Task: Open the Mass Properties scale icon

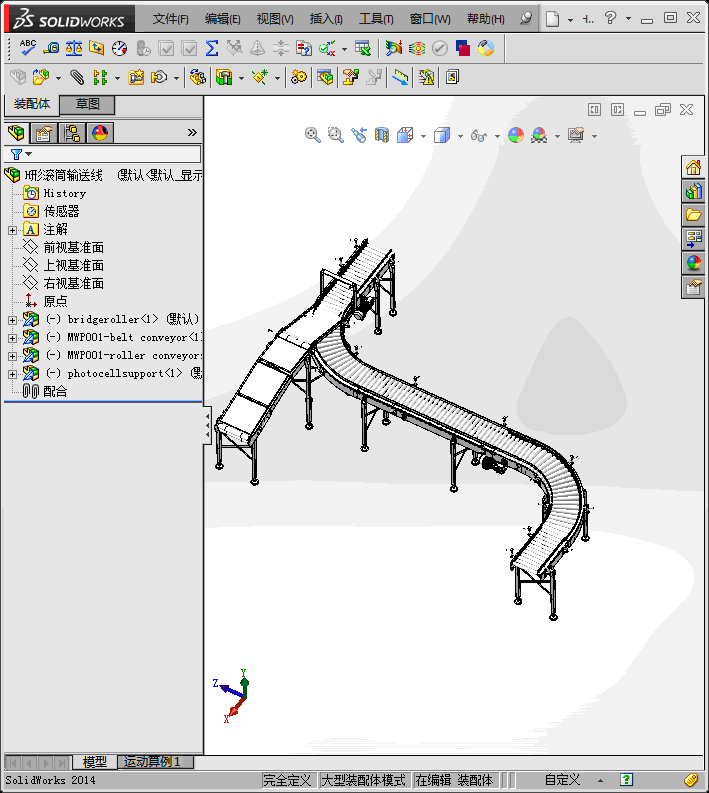Action: pyautogui.click(x=74, y=48)
